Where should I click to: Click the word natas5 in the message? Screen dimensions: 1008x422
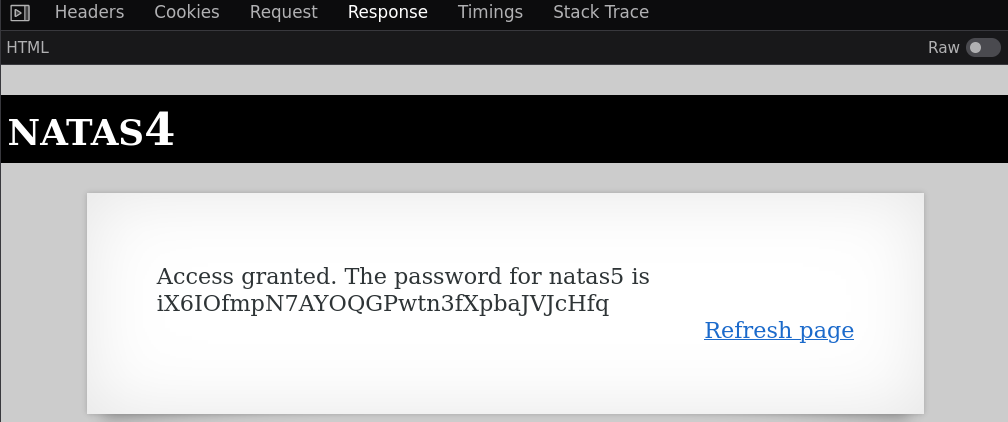point(586,277)
